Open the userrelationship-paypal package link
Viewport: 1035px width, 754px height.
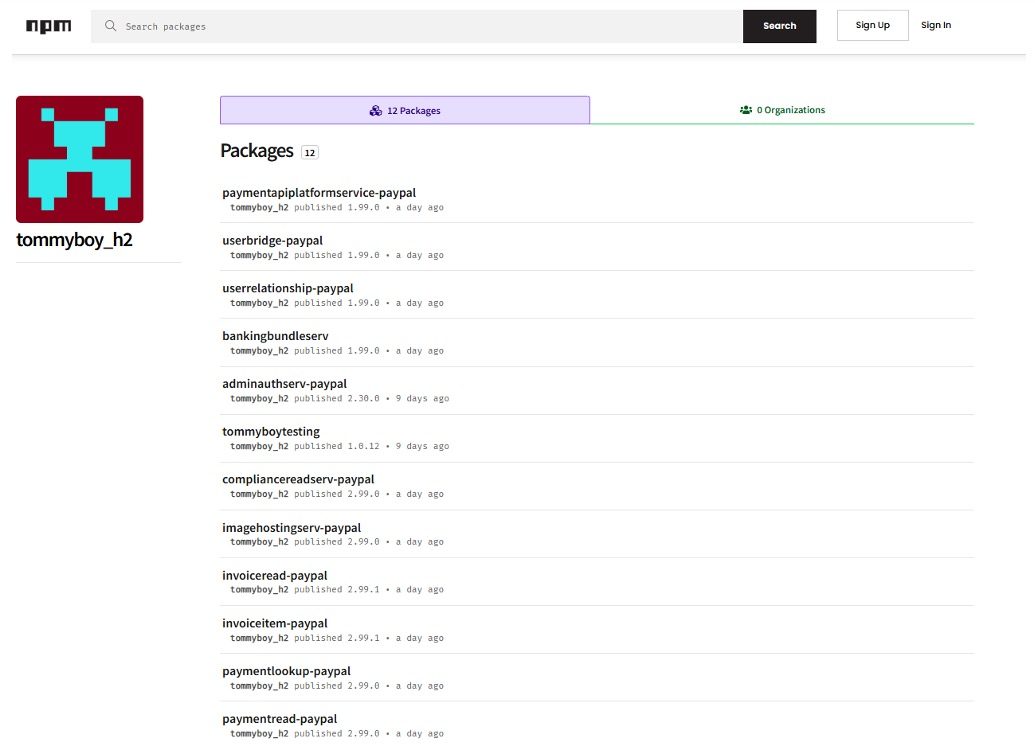coord(288,289)
